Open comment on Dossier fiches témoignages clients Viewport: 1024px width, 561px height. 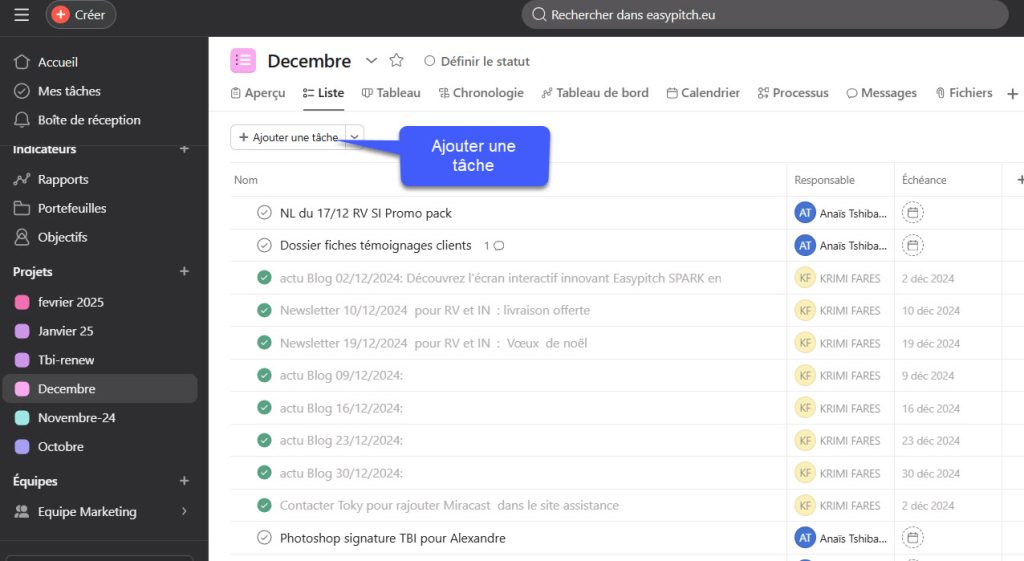[494, 246]
